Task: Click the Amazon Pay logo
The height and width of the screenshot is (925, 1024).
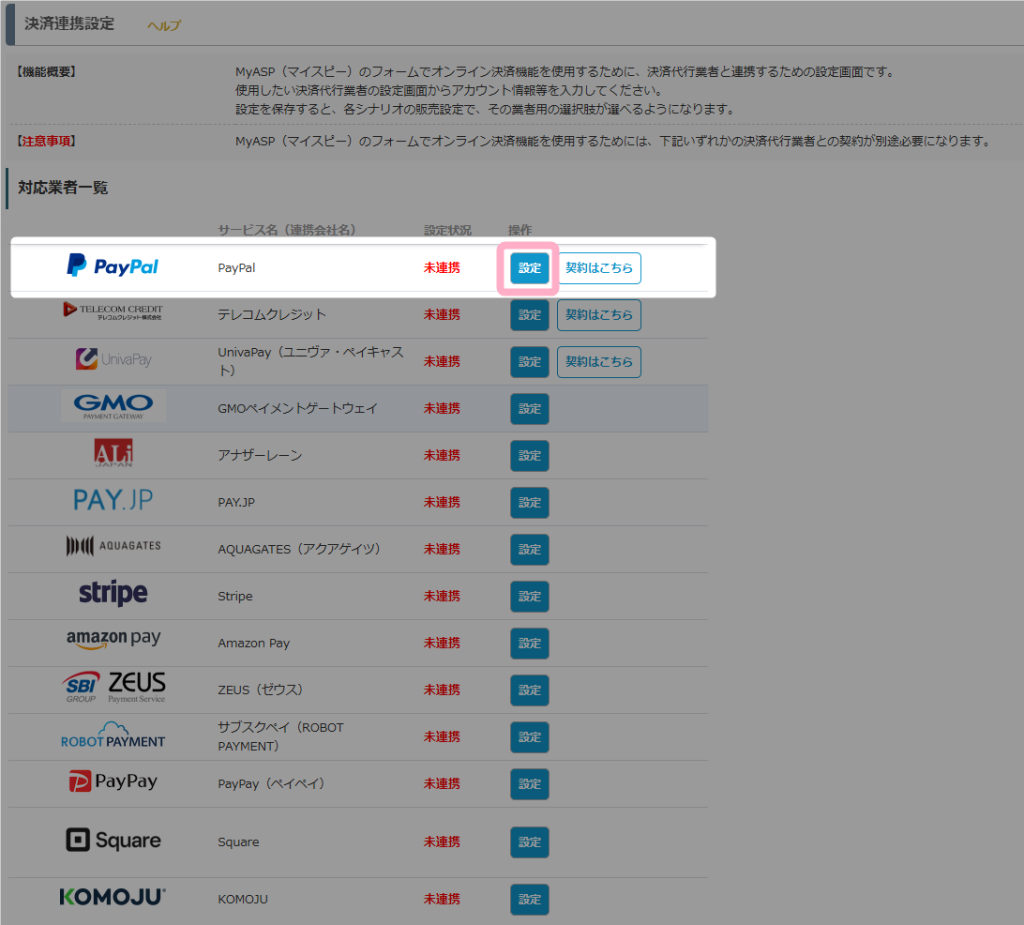Action: [113, 639]
